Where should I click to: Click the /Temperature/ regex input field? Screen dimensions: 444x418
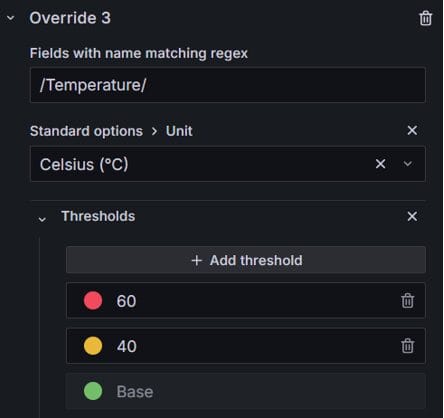[x=228, y=85]
